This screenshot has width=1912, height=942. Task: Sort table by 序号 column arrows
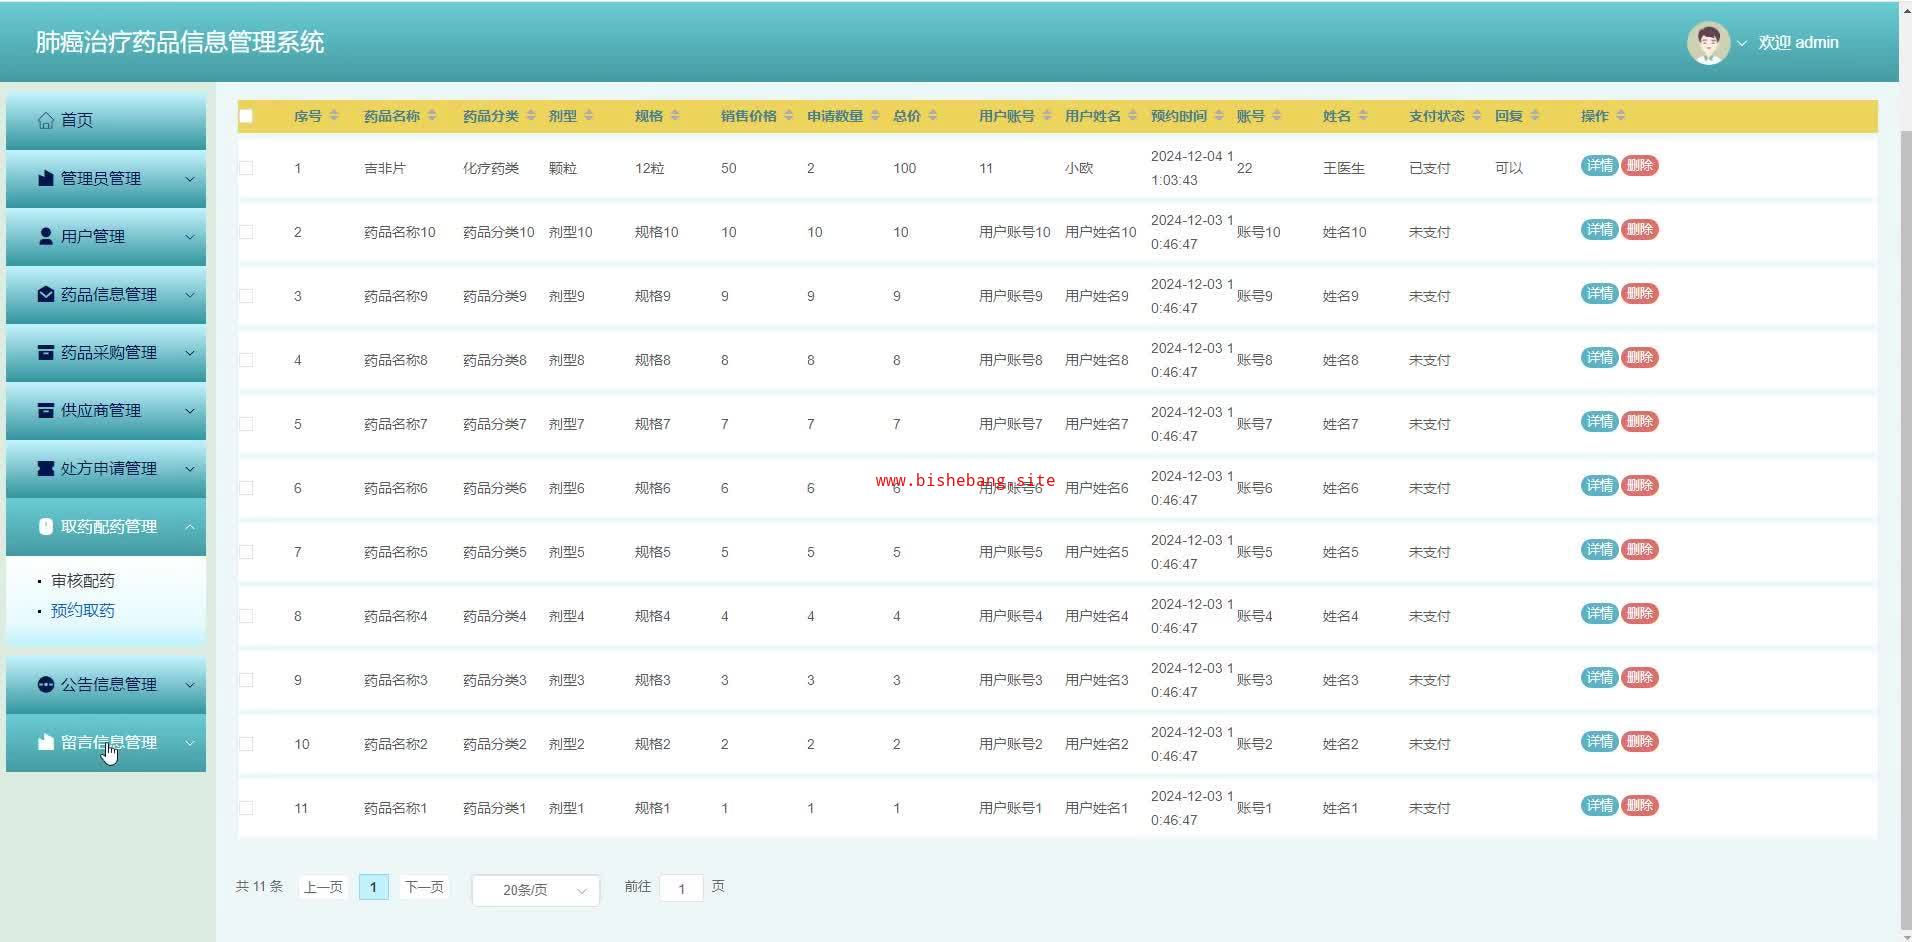[x=334, y=116]
